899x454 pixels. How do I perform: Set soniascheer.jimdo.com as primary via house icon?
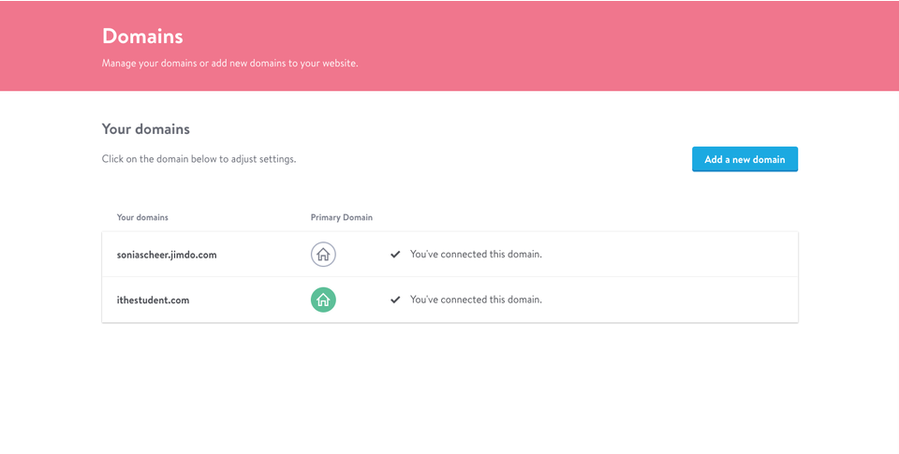click(323, 255)
